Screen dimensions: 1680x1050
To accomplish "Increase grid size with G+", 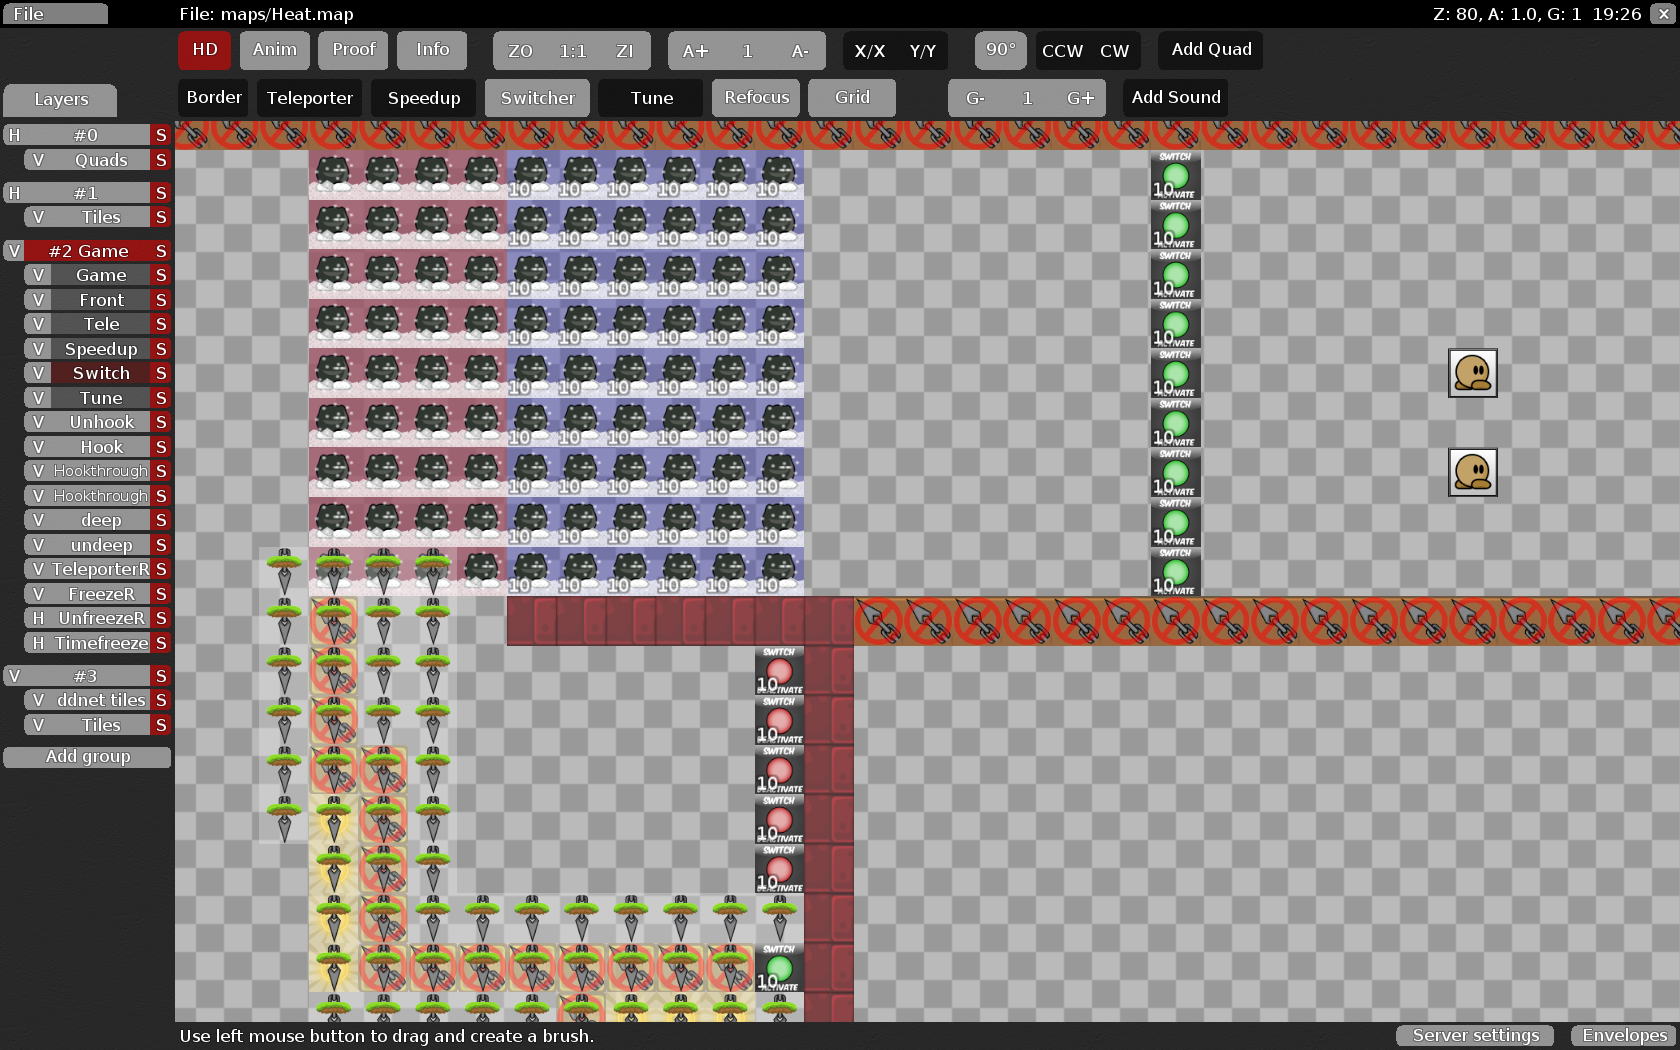I will coord(1080,98).
